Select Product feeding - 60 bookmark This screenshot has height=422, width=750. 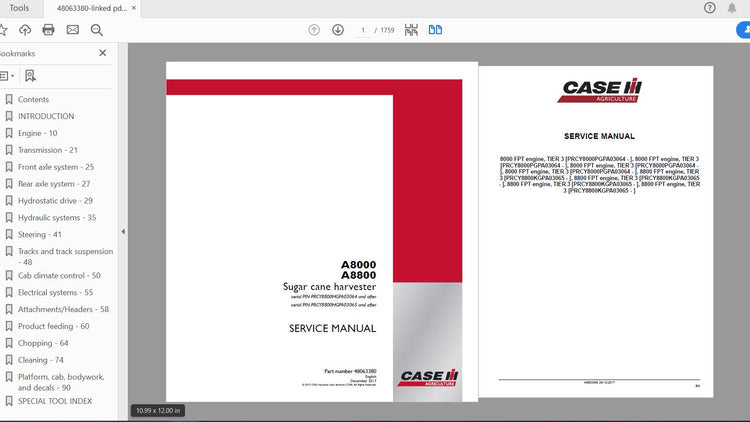click(54, 326)
